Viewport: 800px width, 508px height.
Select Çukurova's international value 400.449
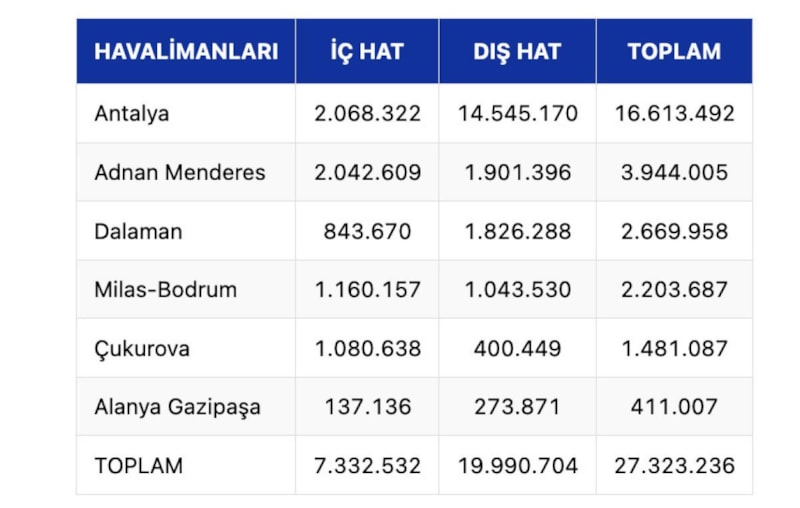(517, 349)
